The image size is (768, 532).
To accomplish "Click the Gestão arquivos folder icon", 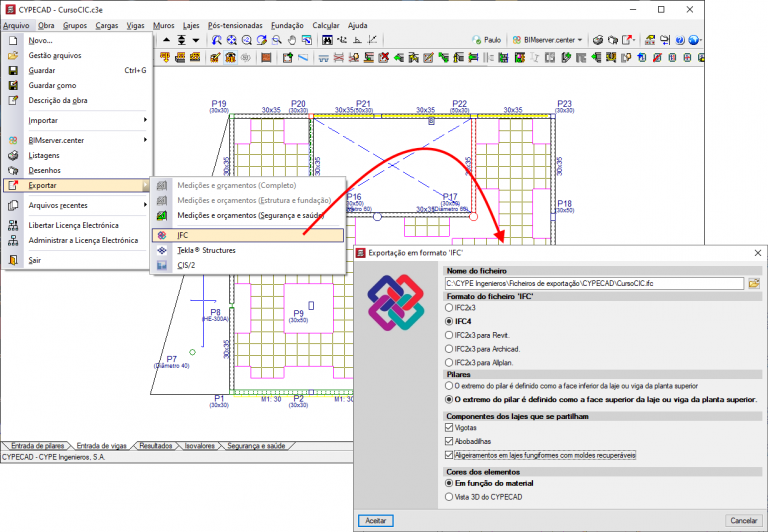I will (x=13, y=55).
